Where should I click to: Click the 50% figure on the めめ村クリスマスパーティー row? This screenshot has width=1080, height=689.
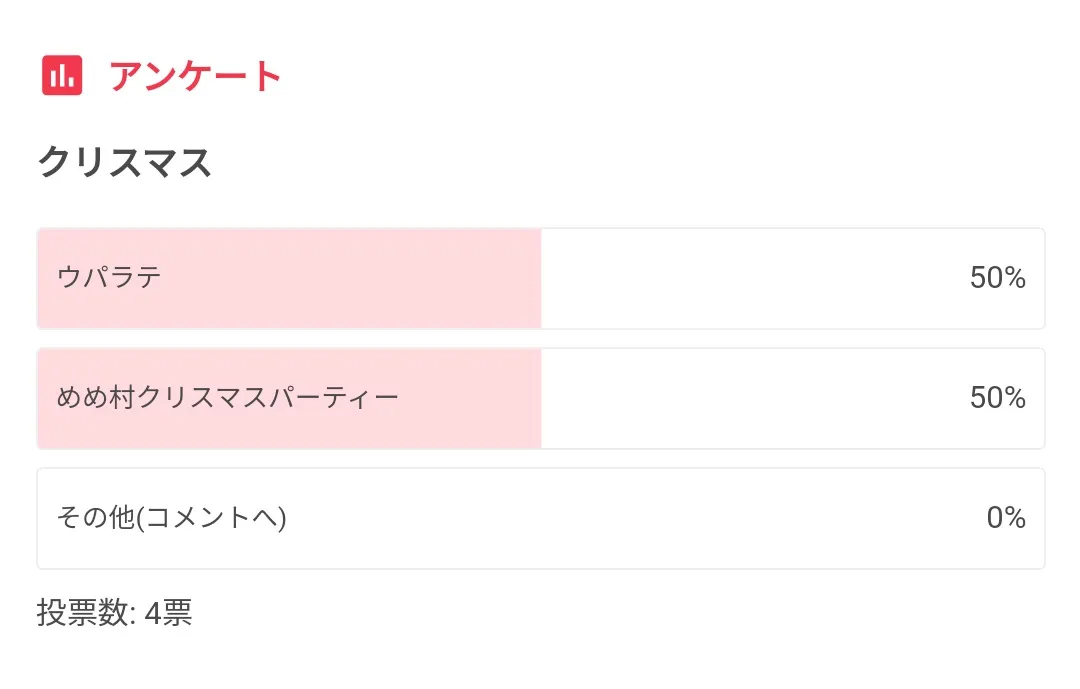(x=997, y=398)
